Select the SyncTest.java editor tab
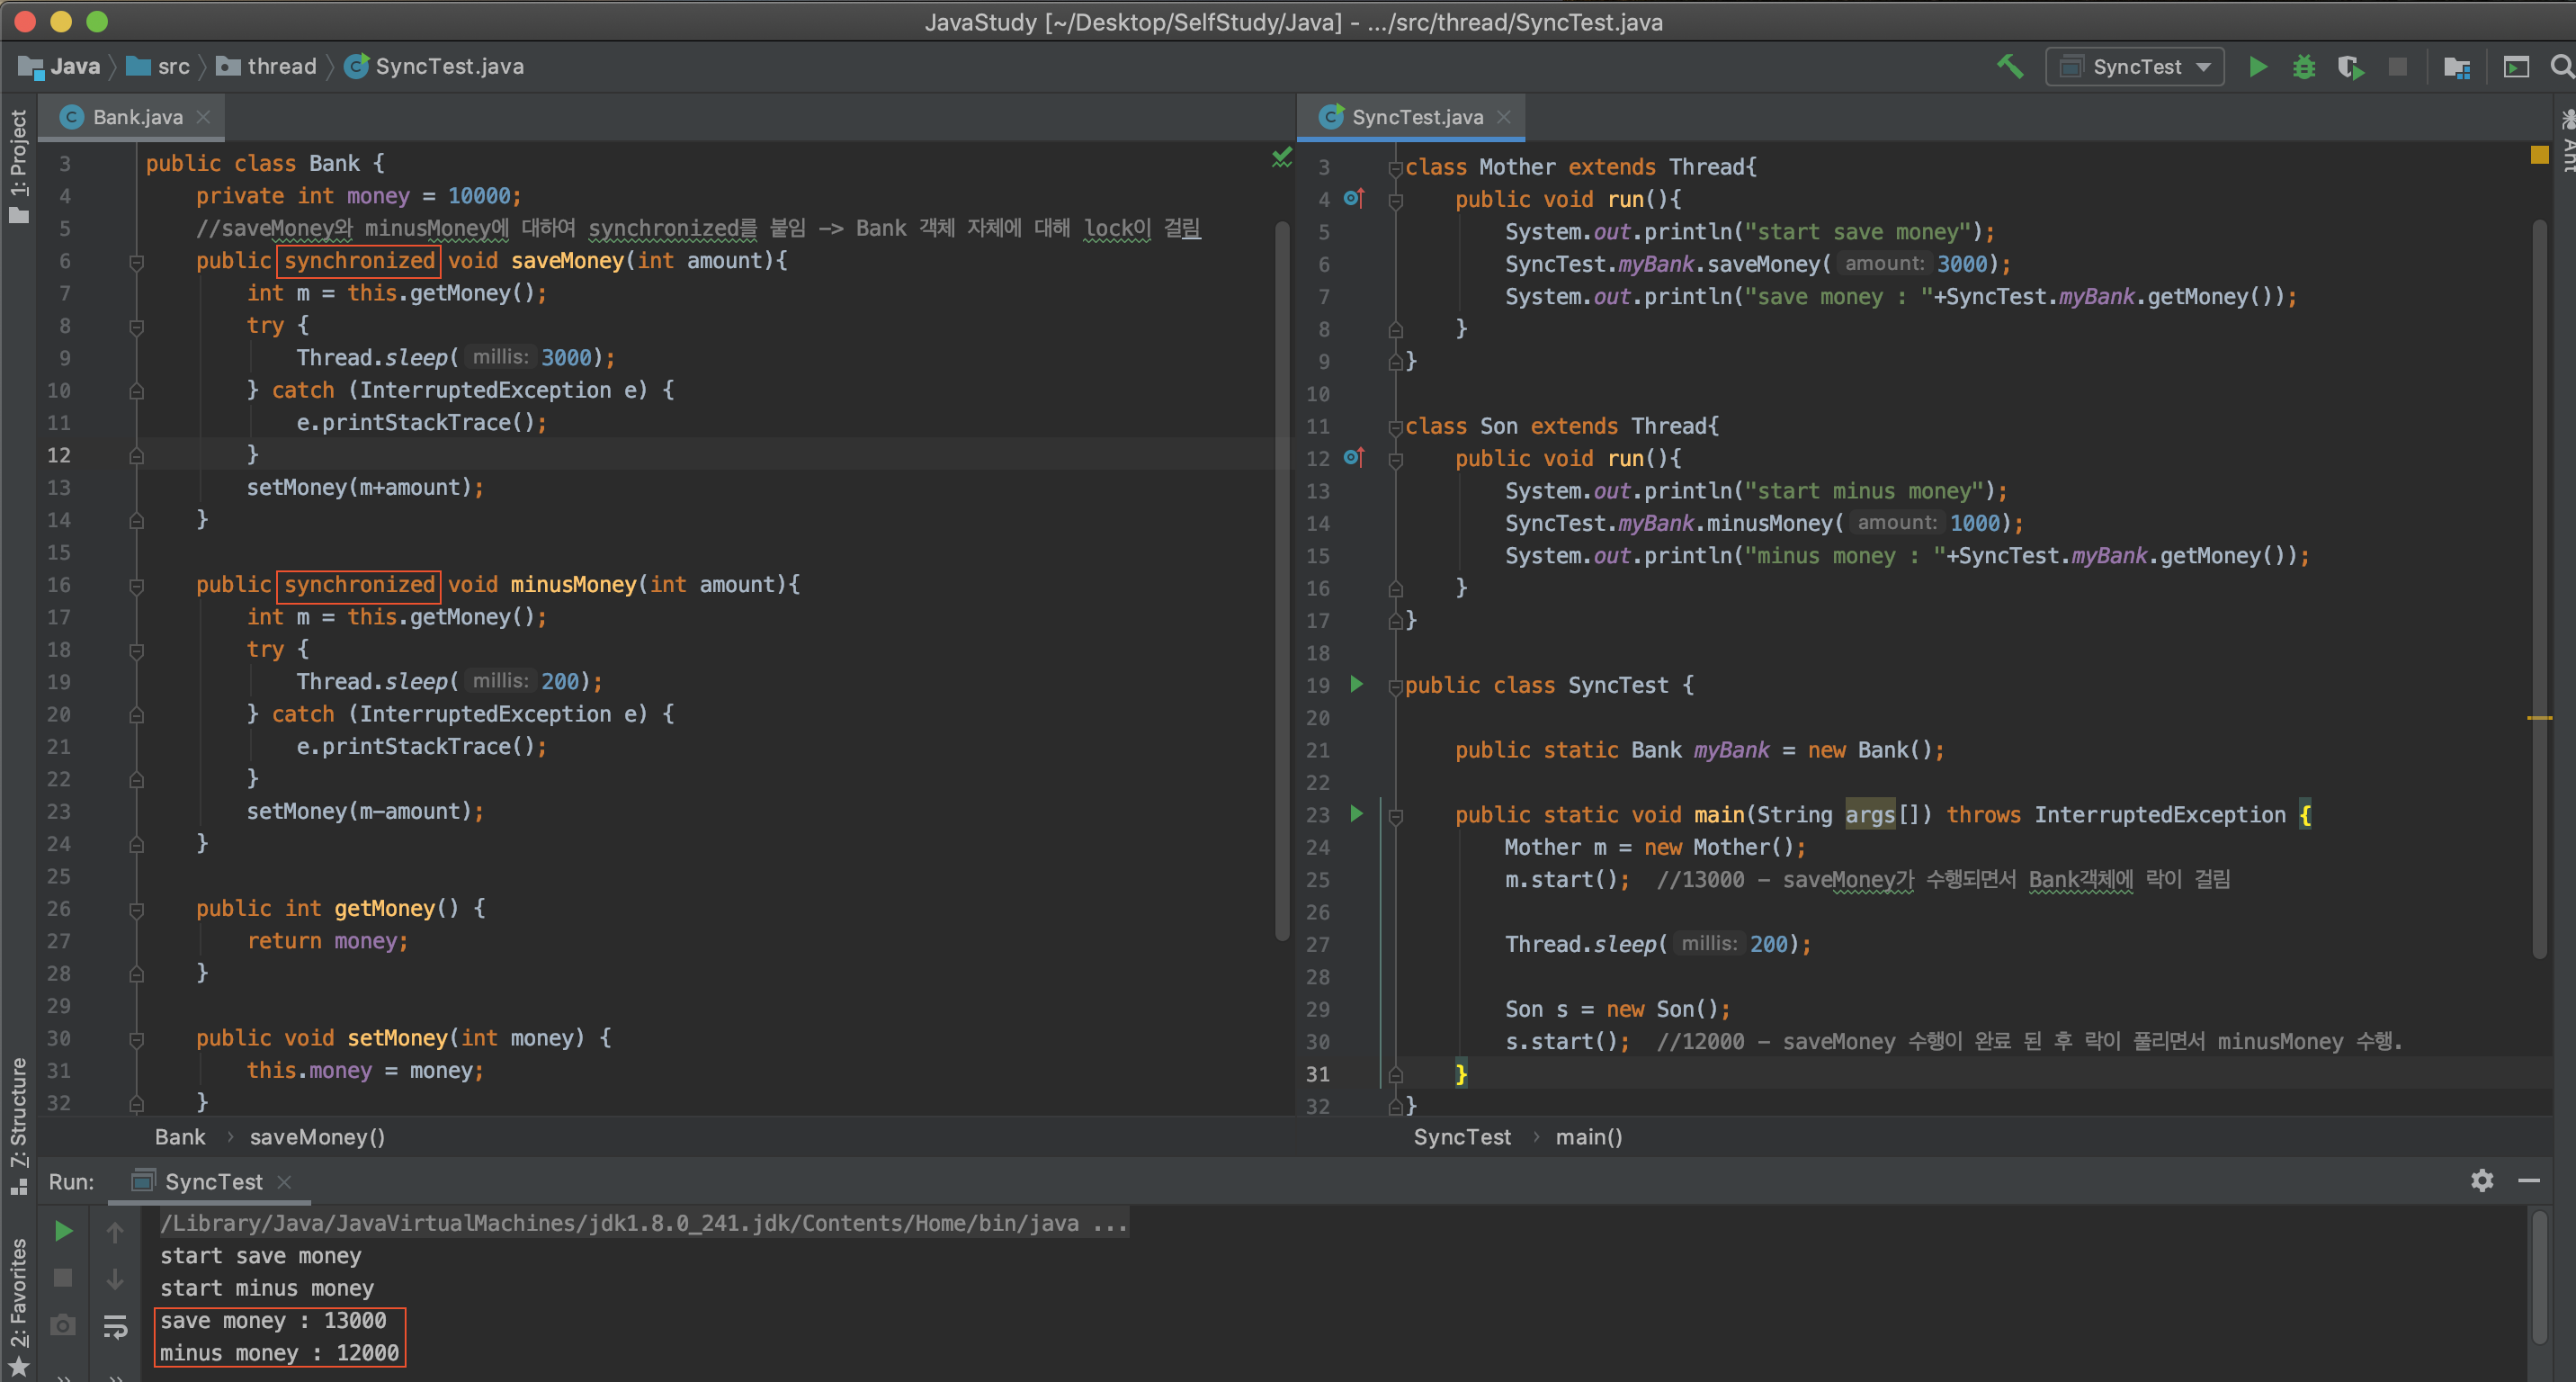Viewport: 2576px width, 1382px height. [x=1416, y=117]
